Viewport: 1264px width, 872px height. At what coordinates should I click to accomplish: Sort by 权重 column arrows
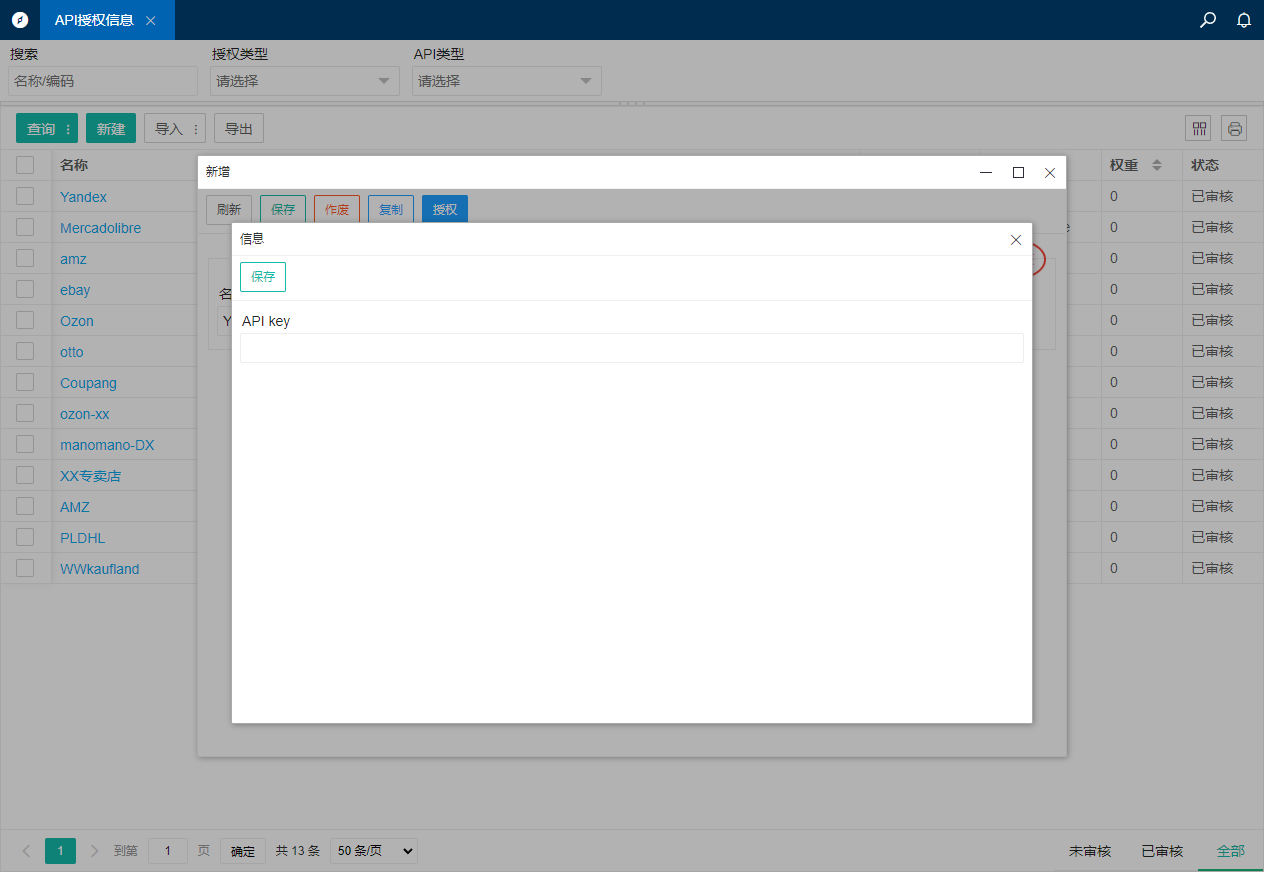click(x=1157, y=165)
